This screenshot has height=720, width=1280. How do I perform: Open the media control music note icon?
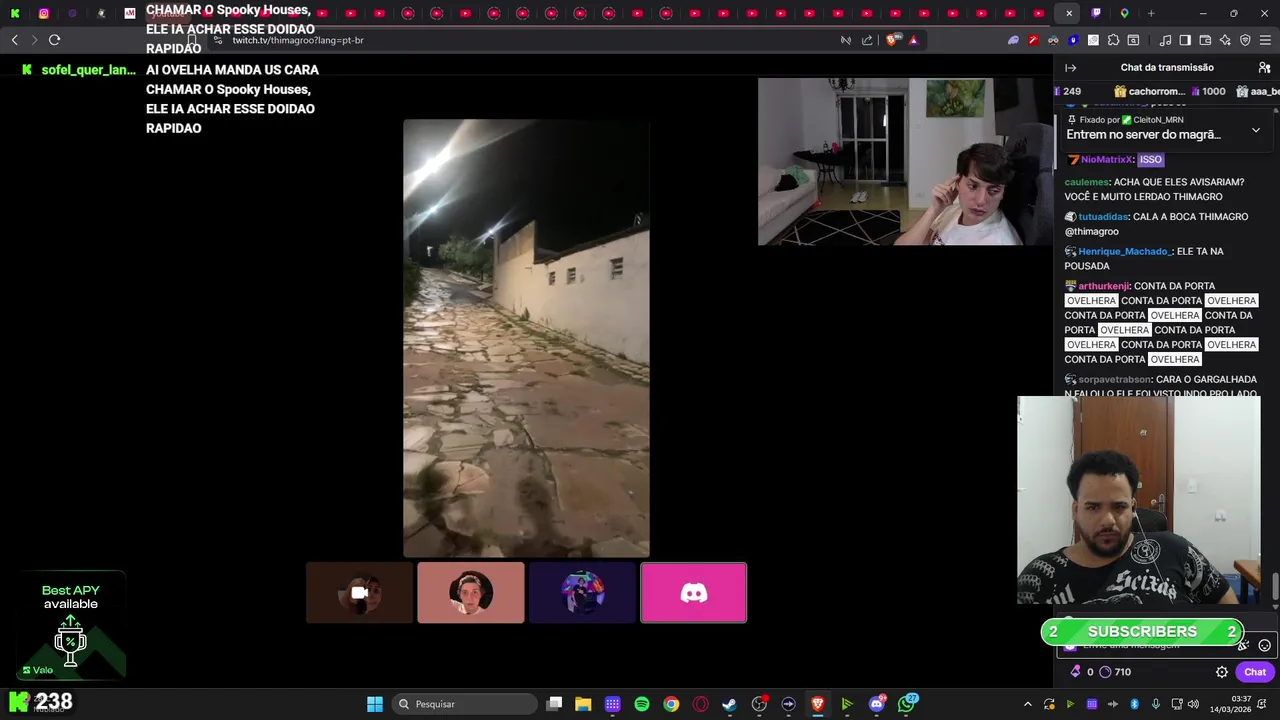pyautogui.click(x=1165, y=40)
